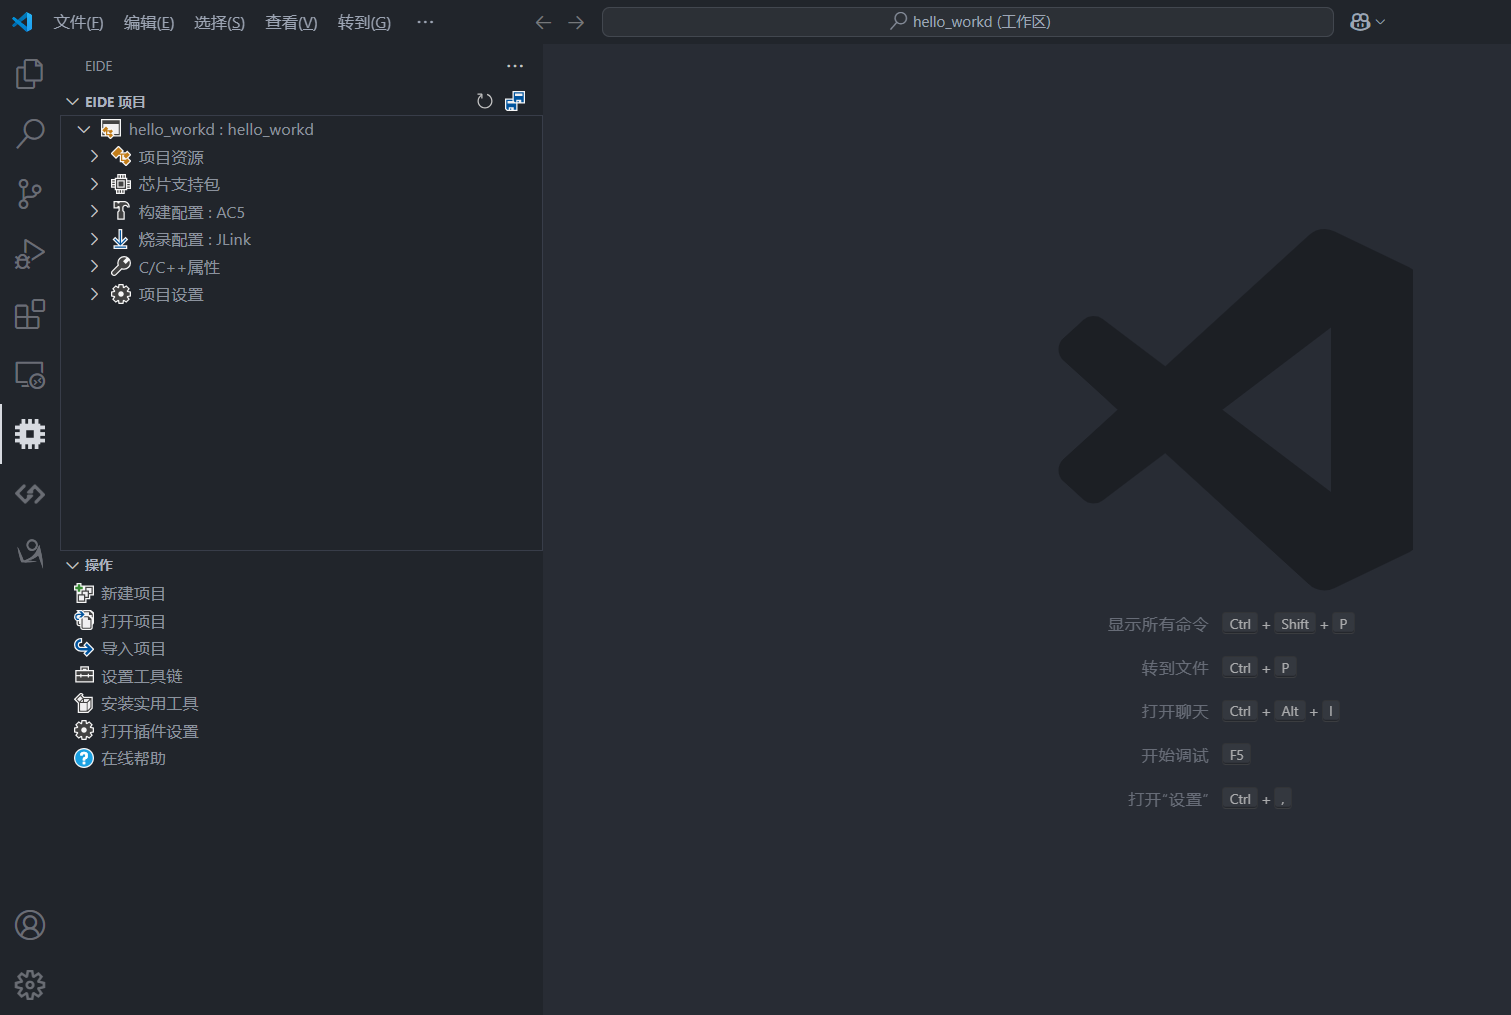Open EIDE view more actions menu
The height and width of the screenshot is (1015, 1511).
tap(515, 66)
